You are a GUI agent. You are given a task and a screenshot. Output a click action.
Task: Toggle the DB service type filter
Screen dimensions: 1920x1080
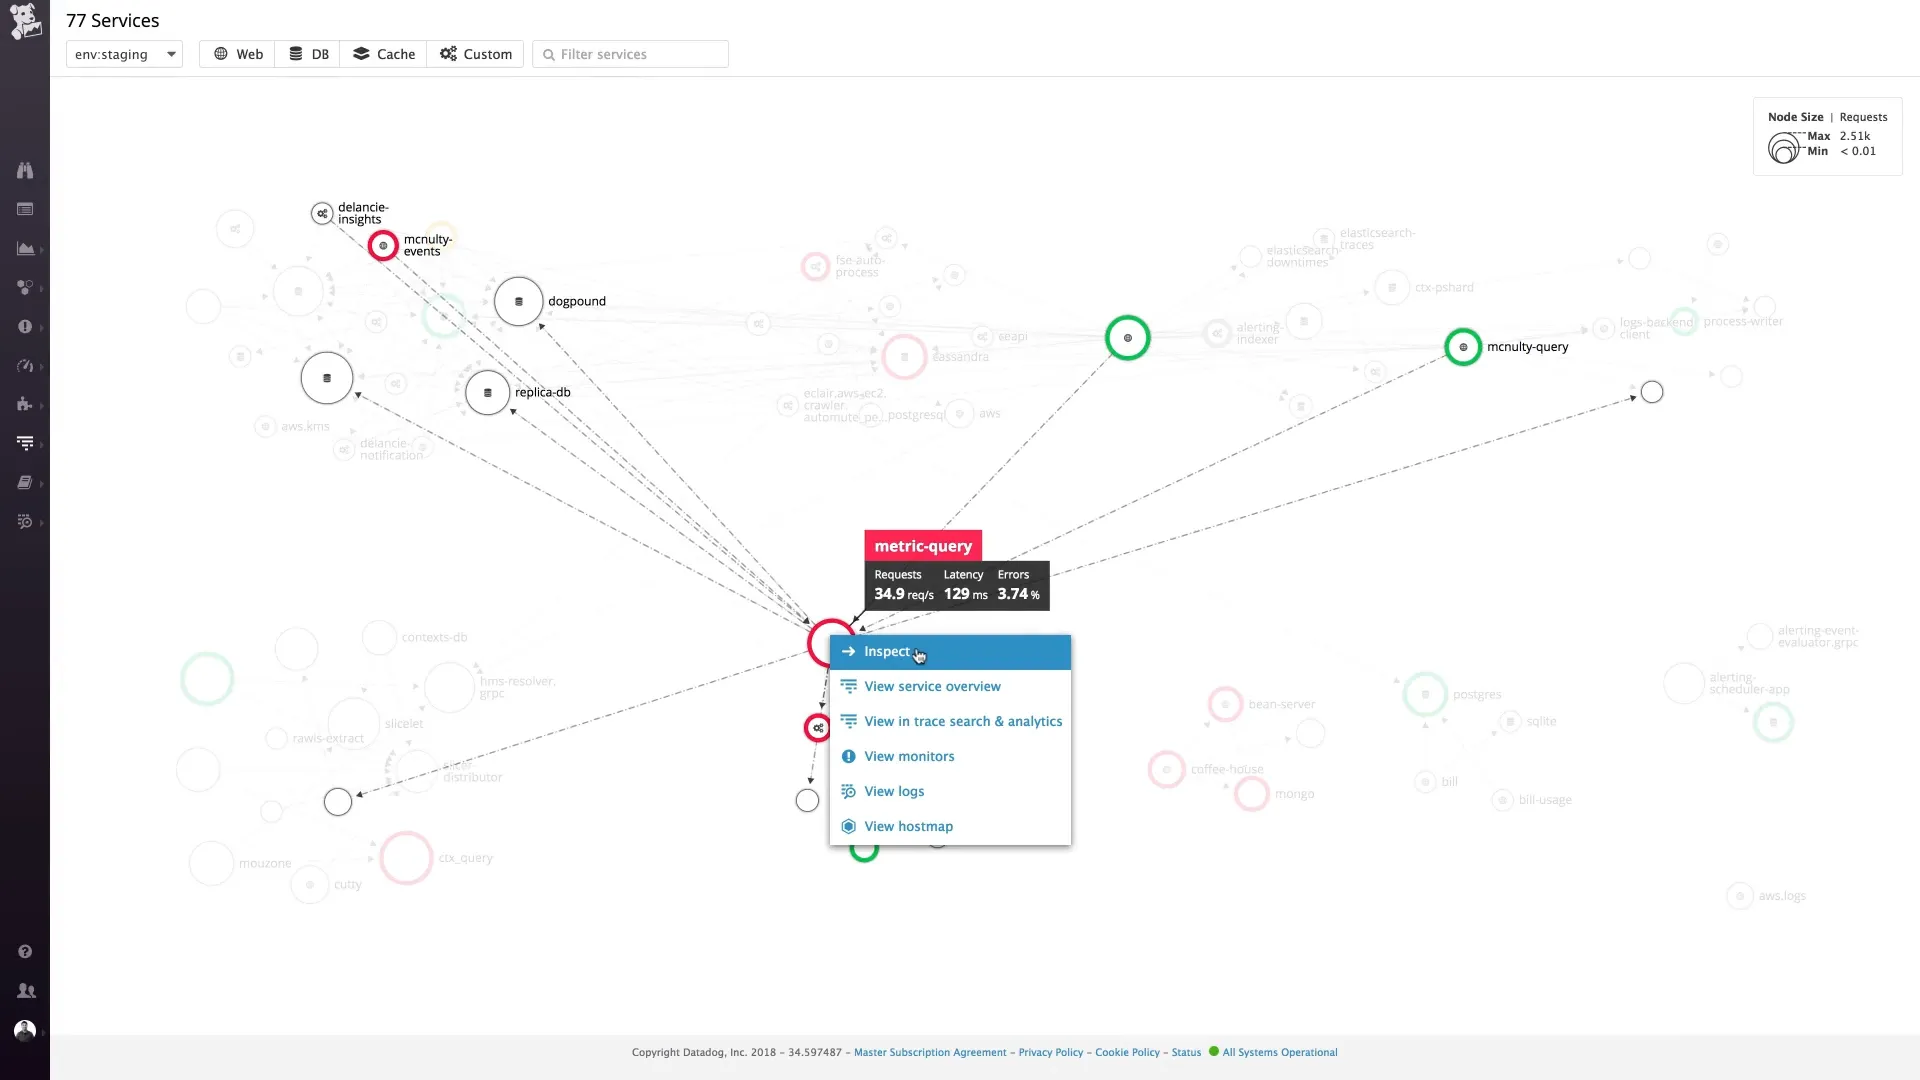click(307, 54)
